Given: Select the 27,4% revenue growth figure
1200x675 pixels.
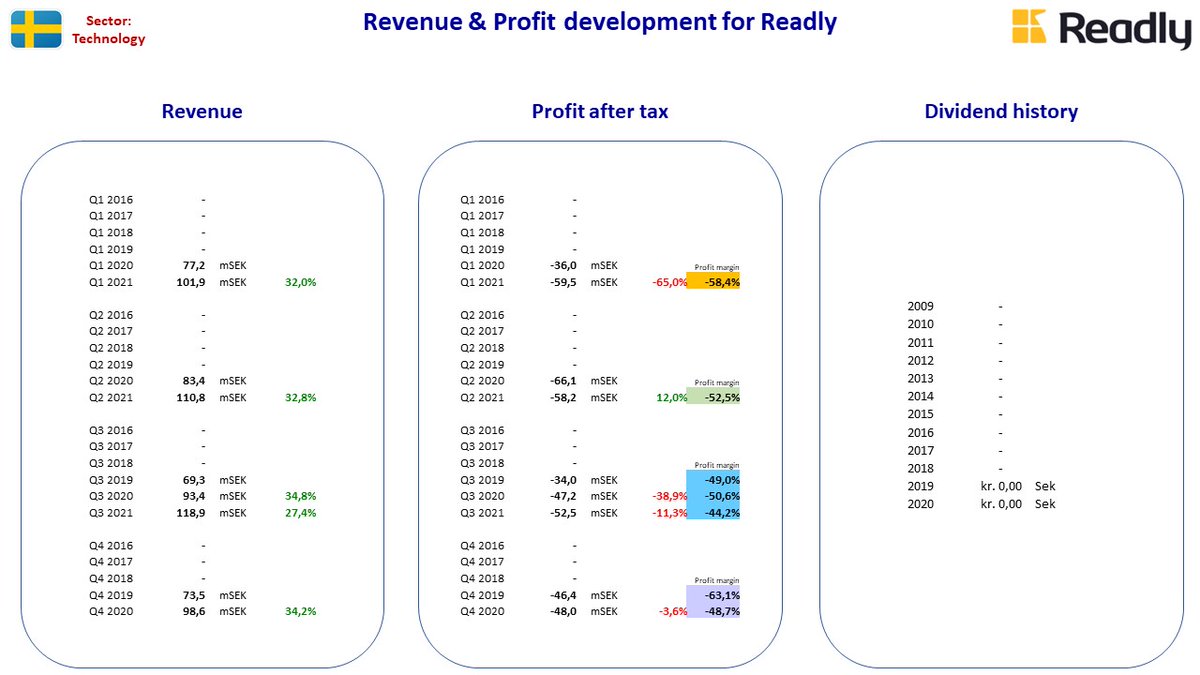Looking at the screenshot, I should tap(300, 512).
